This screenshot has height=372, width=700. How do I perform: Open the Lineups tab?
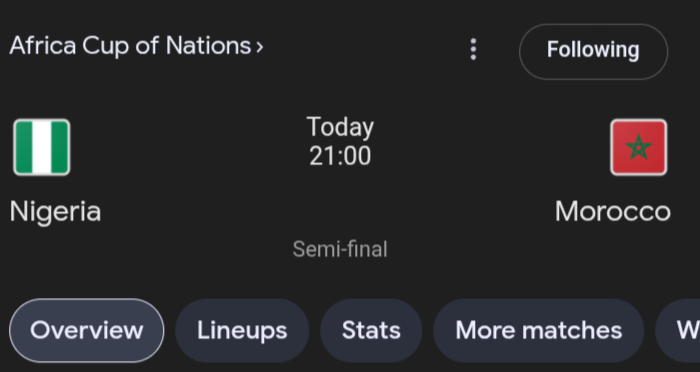coord(242,330)
